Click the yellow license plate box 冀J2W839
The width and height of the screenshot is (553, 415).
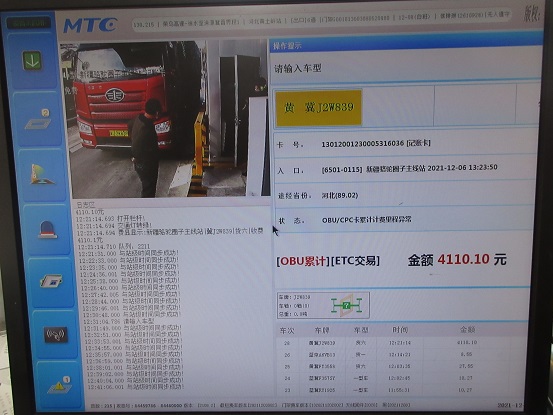pos(319,108)
